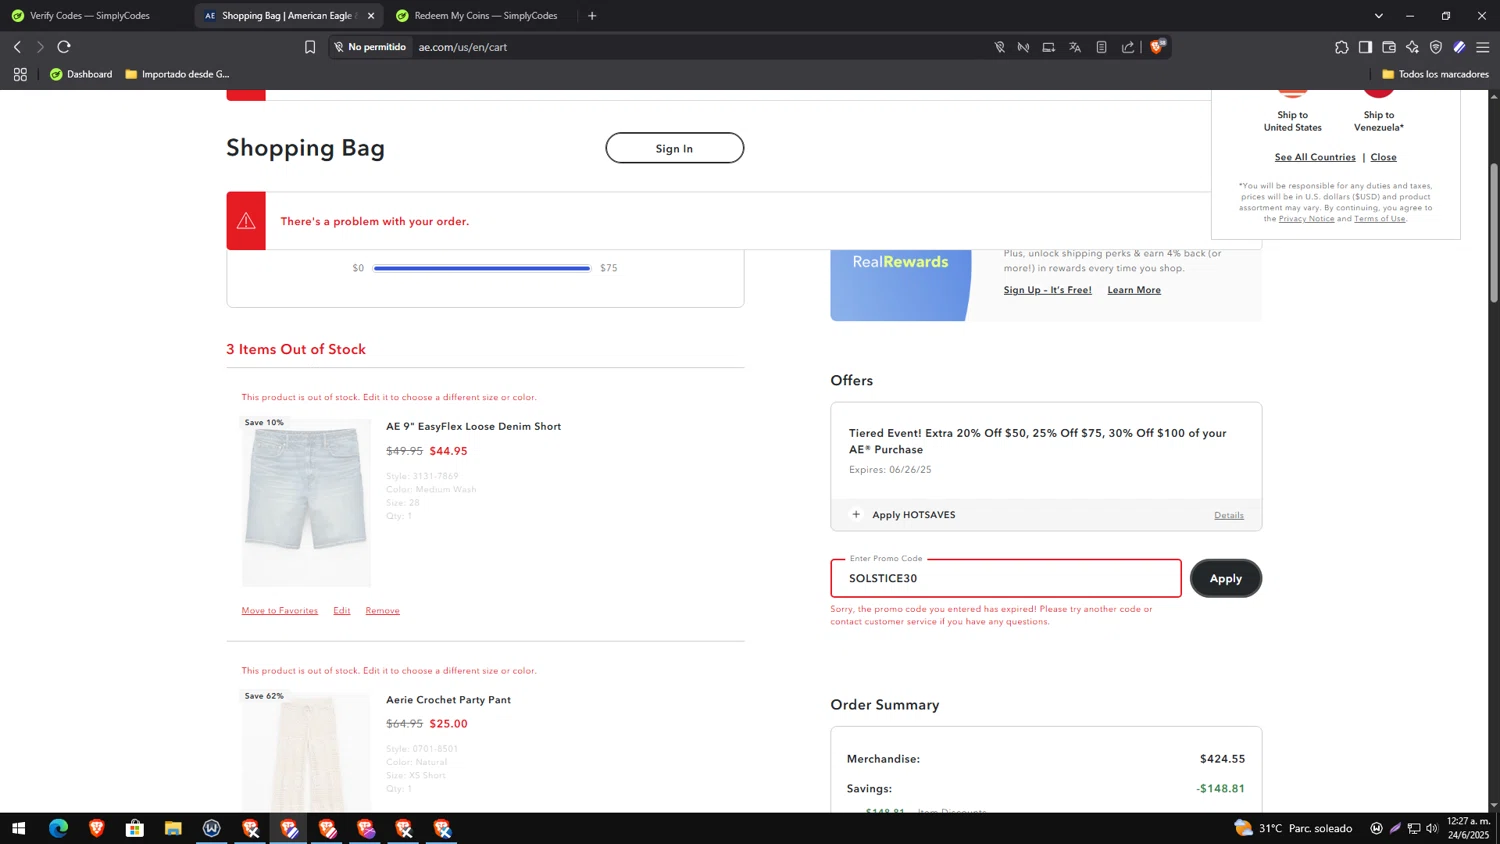This screenshot has height=844, width=1500.
Task: Switch to Redeem My Coins tab
Action: tap(480, 16)
